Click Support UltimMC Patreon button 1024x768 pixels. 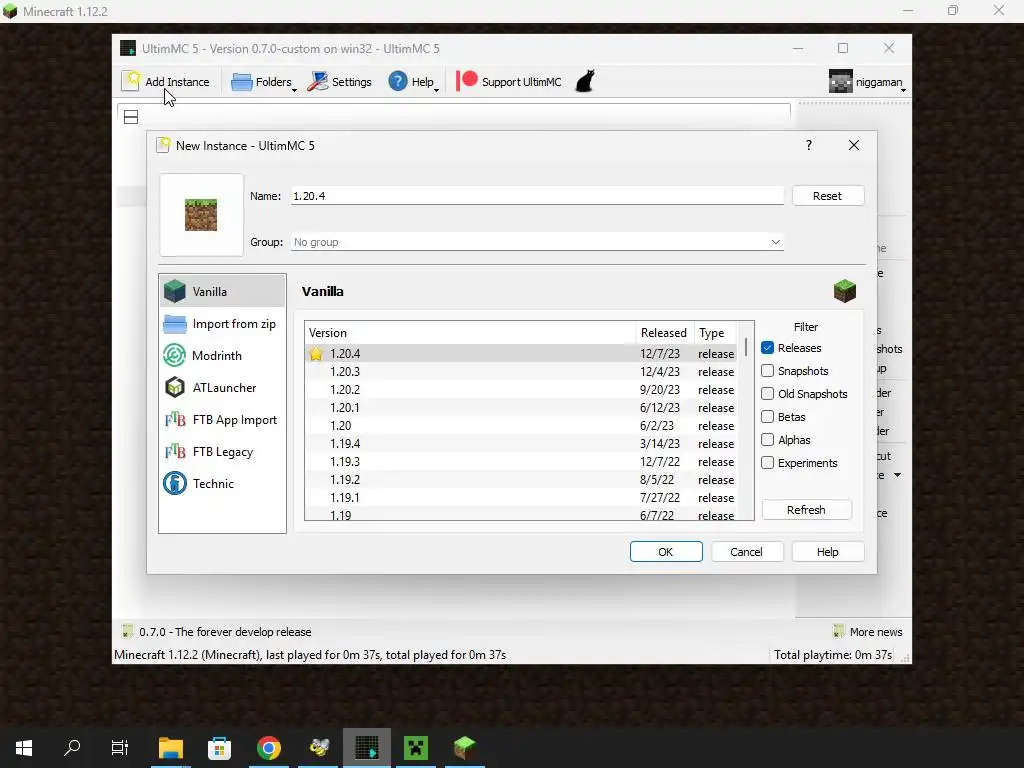(x=509, y=82)
